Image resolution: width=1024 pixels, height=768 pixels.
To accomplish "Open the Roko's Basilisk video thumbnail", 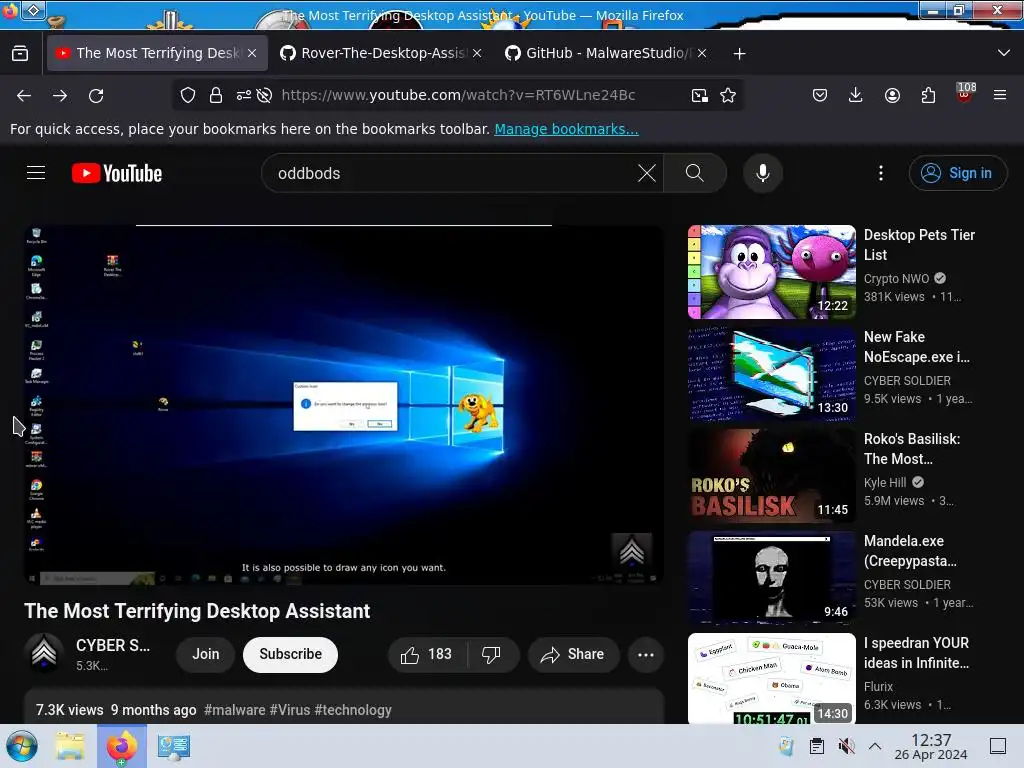I will [x=771, y=476].
